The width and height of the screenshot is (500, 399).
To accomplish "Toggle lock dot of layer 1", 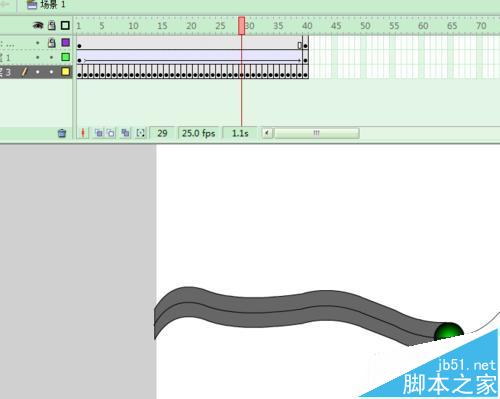I will [x=52, y=57].
